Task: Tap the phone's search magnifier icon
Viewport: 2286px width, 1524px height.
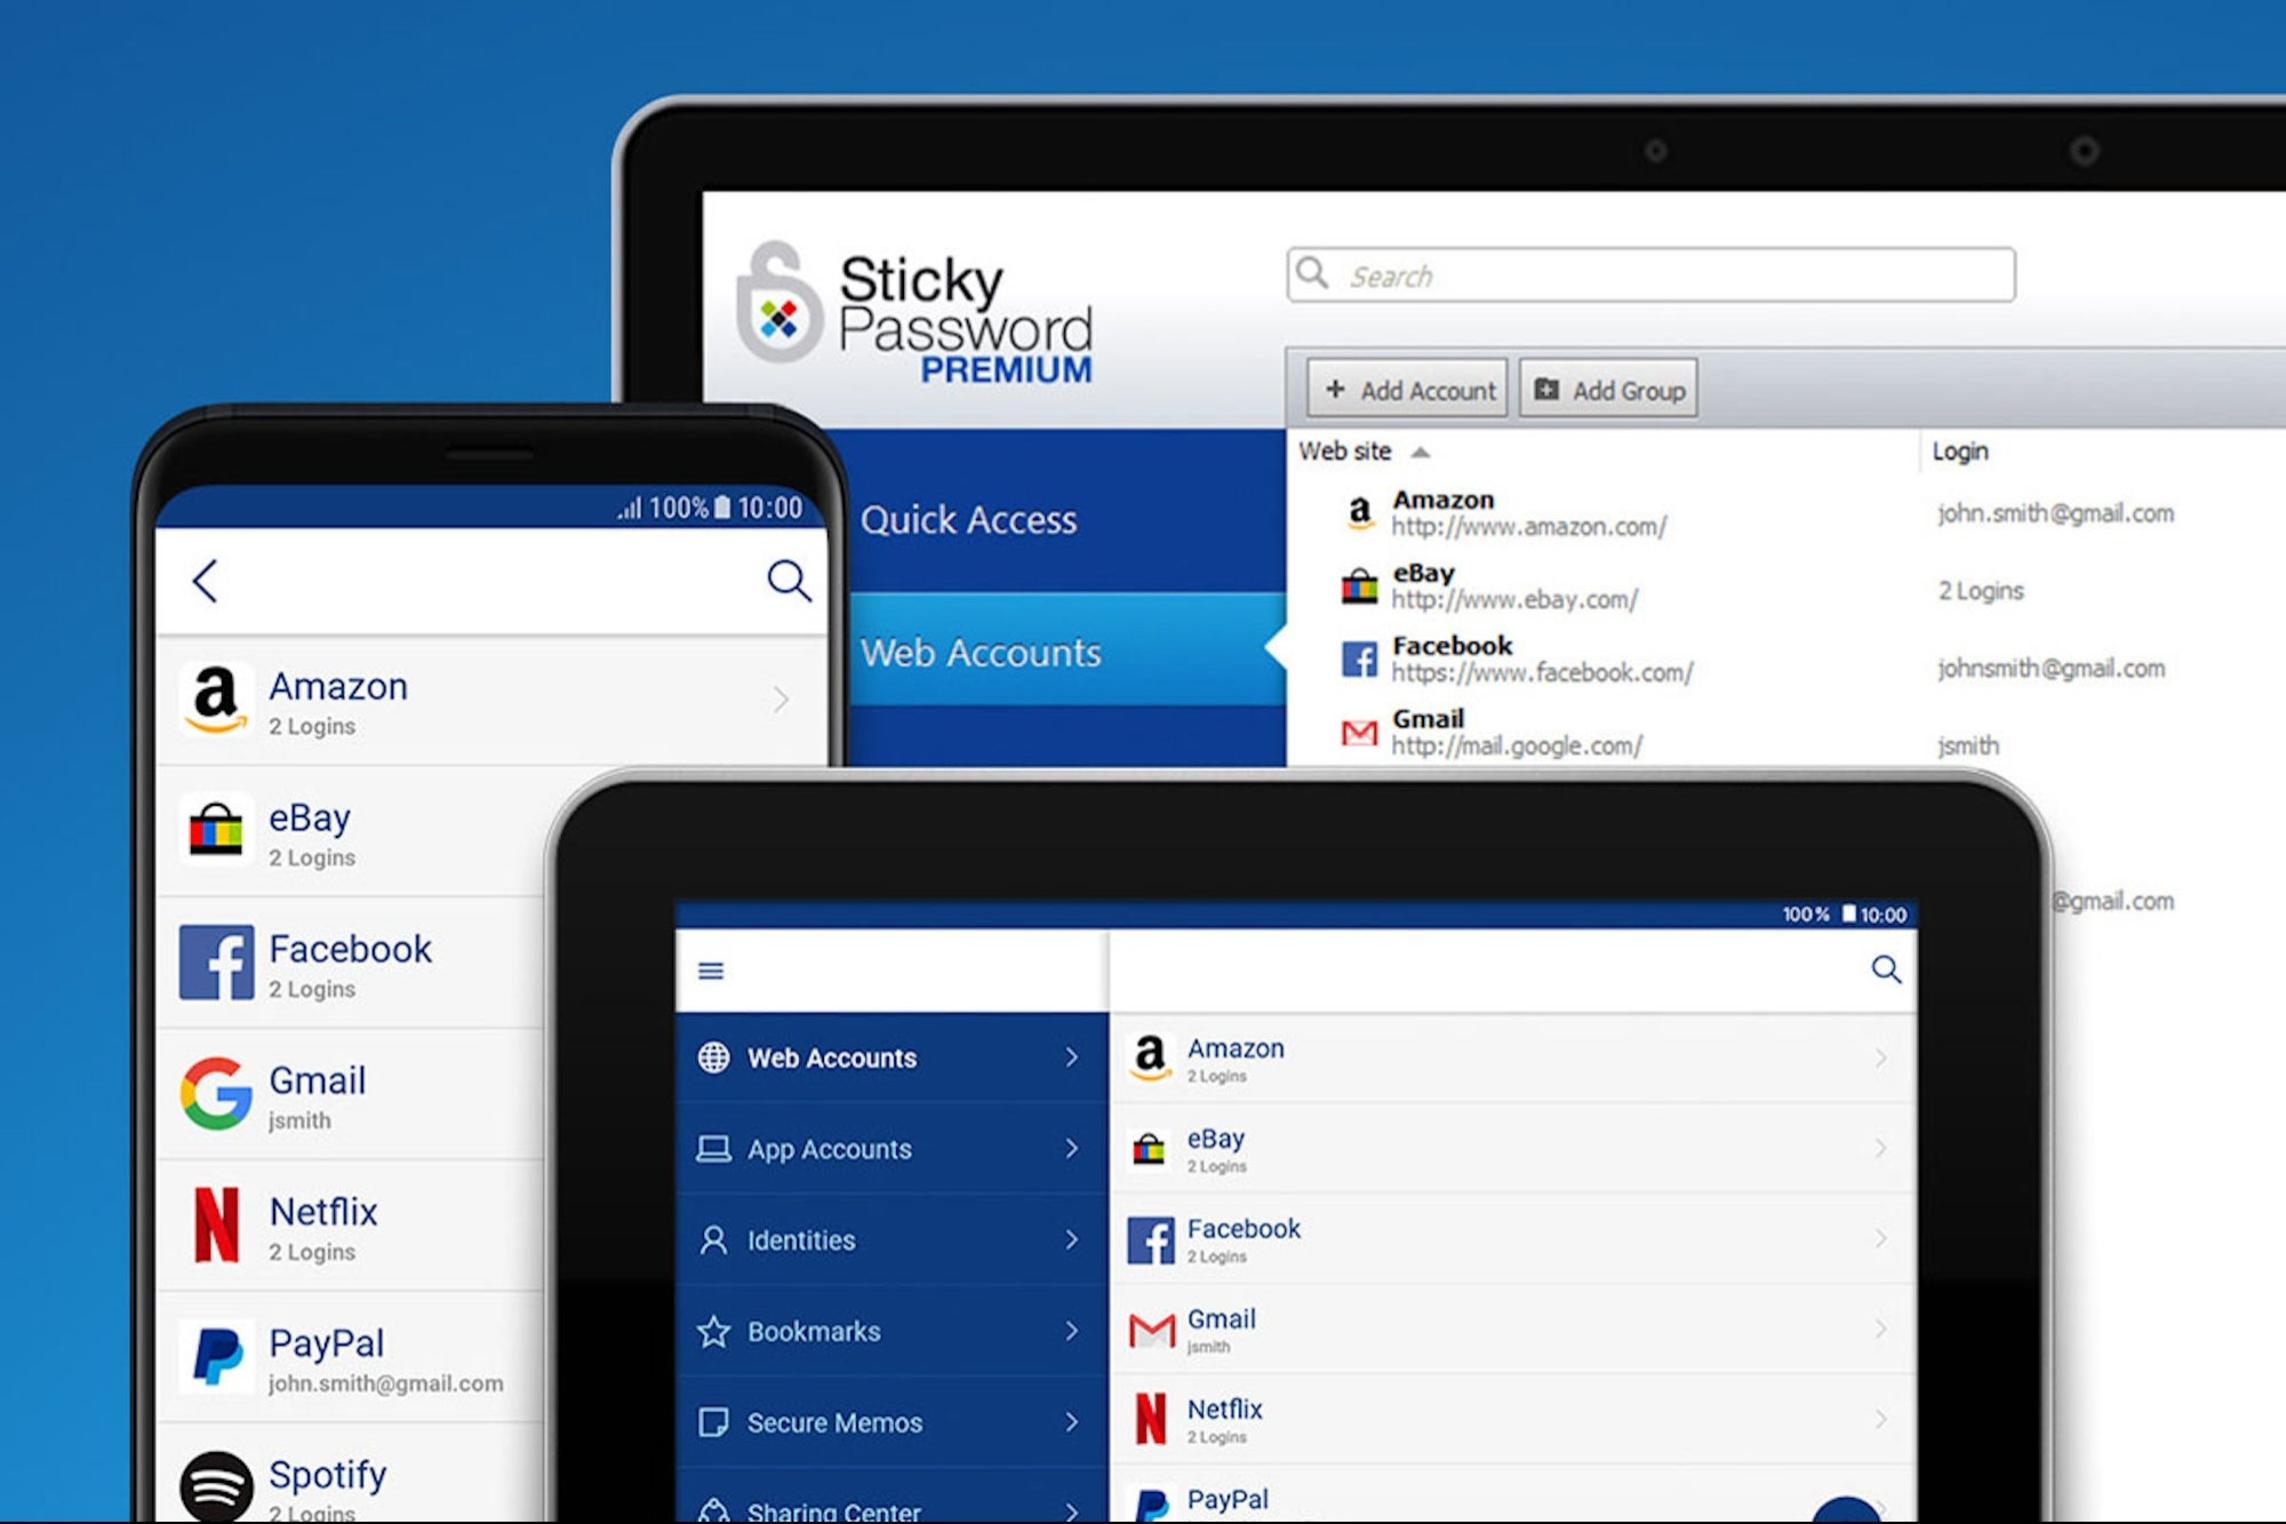Action: click(x=788, y=580)
